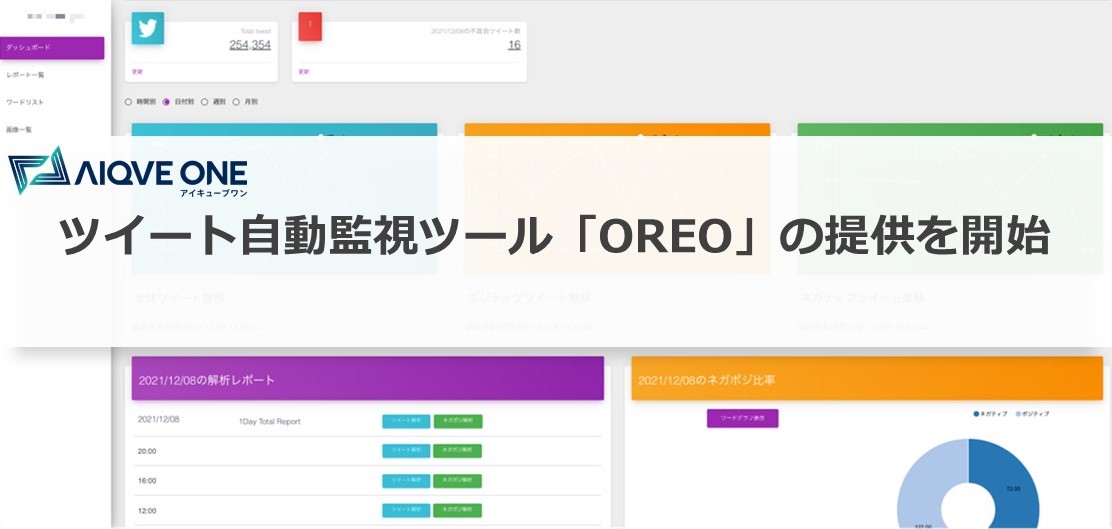Click 更新 link under 不具合ツイート数 card
The width and height of the screenshot is (1112, 529).
coord(304,72)
